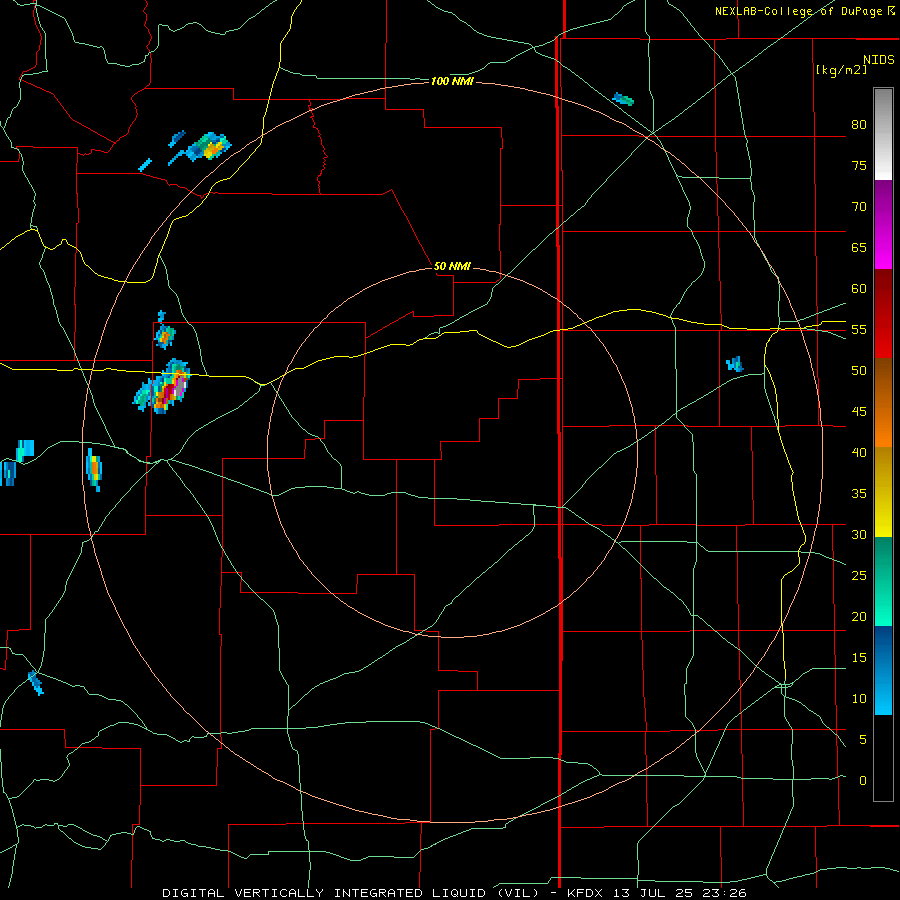The image size is (900, 900).
Task: Click the scale value 30
Action: pyautogui.click(x=859, y=534)
